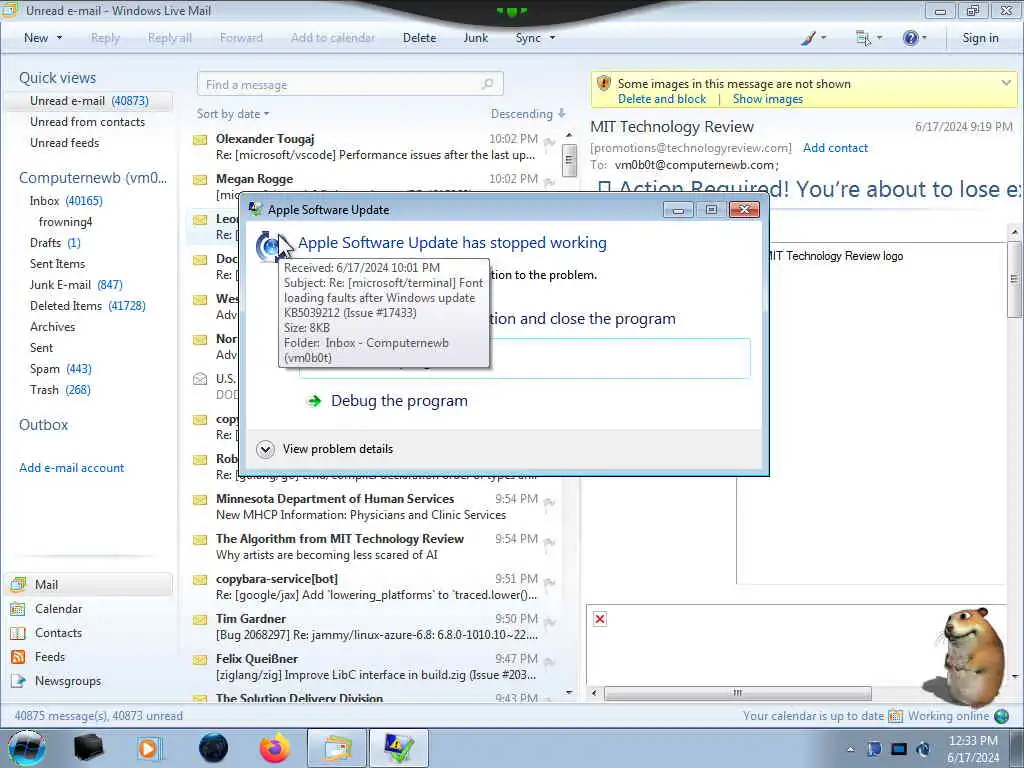Open the Drafts folder
The width and height of the screenshot is (1024, 768).
(55, 243)
